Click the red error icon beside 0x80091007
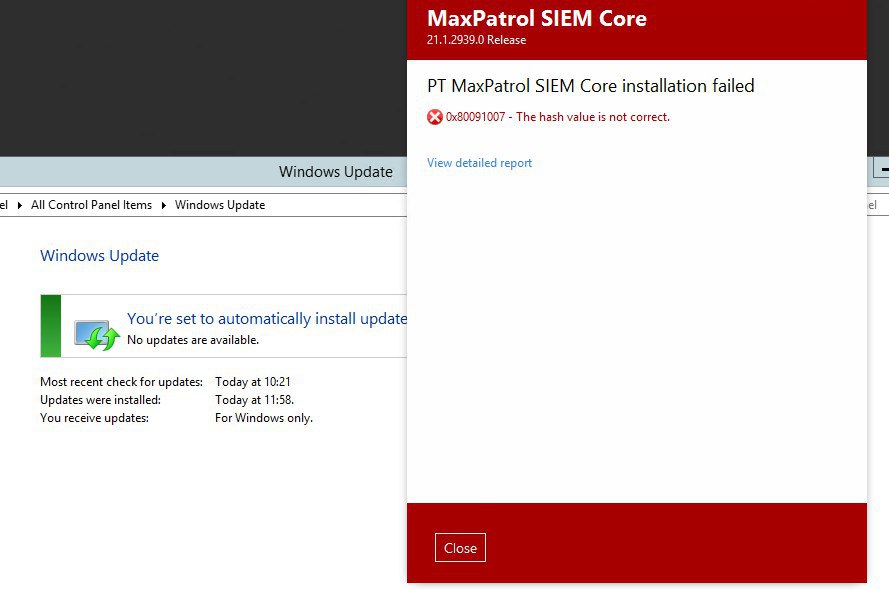 click(x=435, y=117)
